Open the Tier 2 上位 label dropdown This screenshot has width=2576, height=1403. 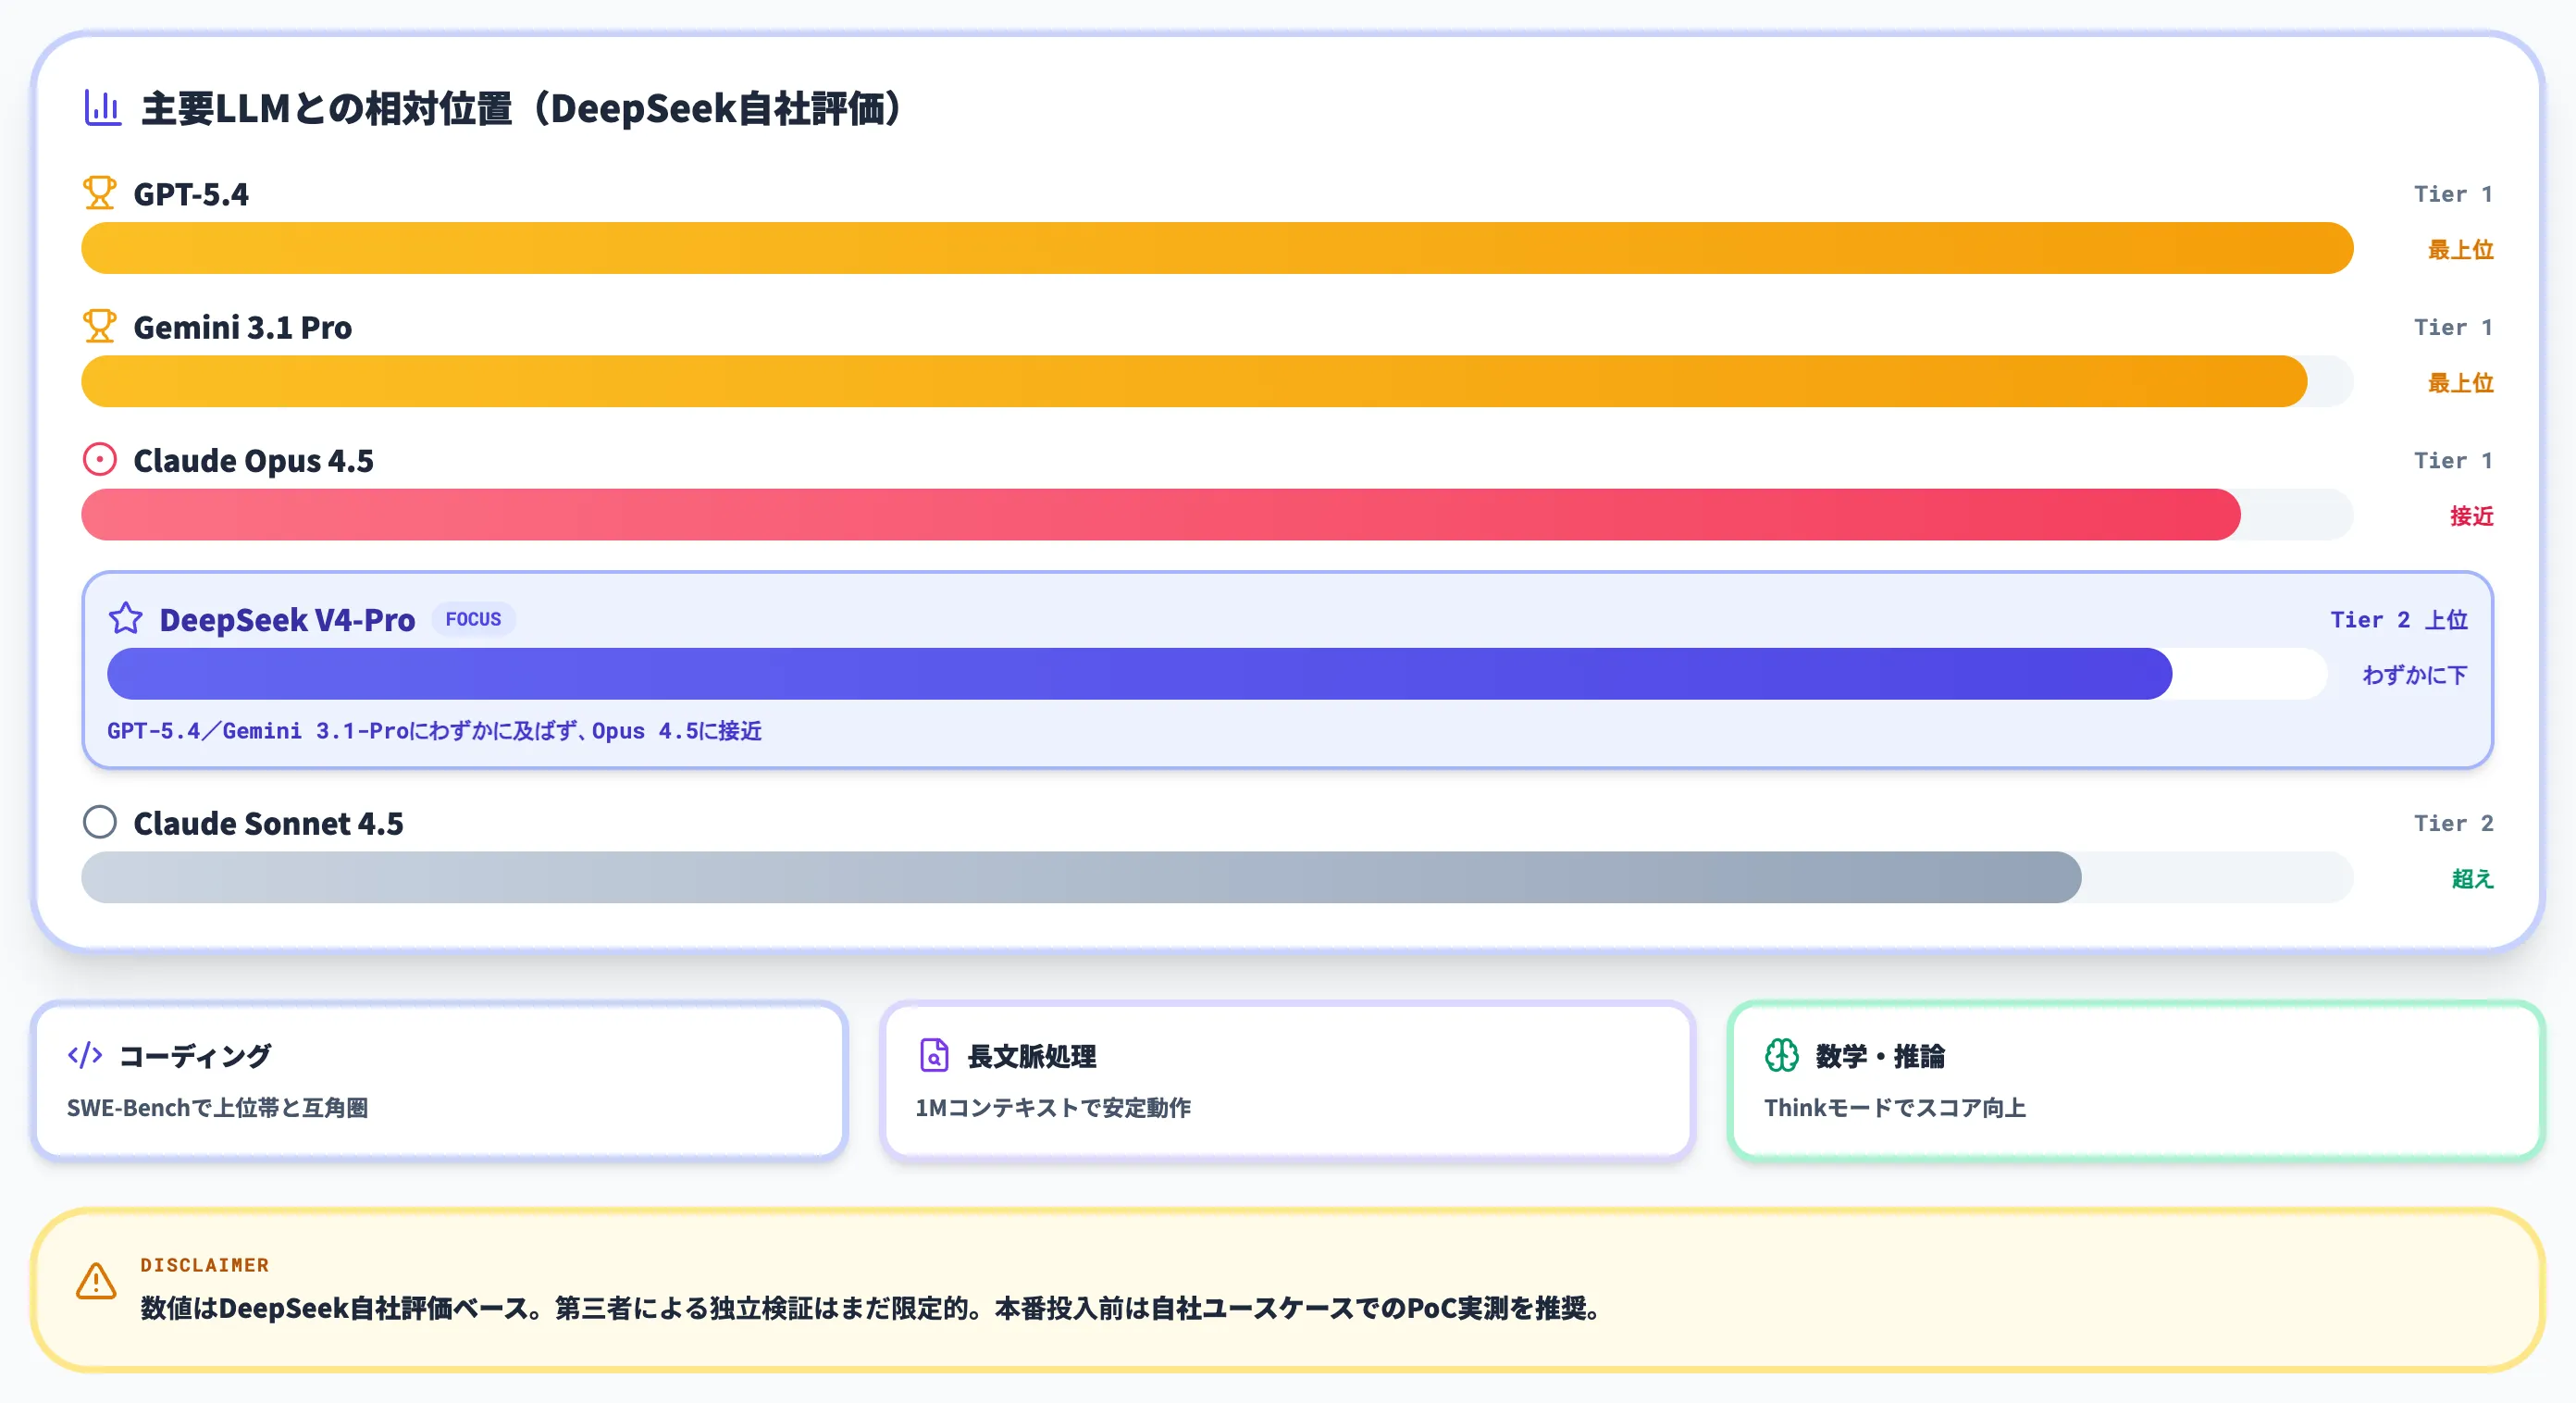(x=2398, y=619)
